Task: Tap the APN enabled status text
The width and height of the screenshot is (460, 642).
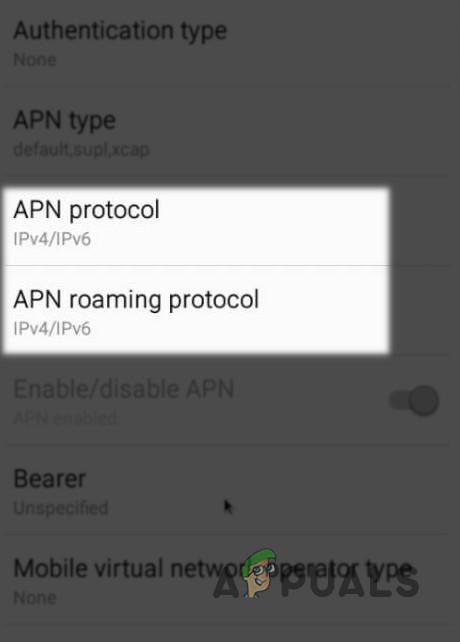Action: click(66, 418)
